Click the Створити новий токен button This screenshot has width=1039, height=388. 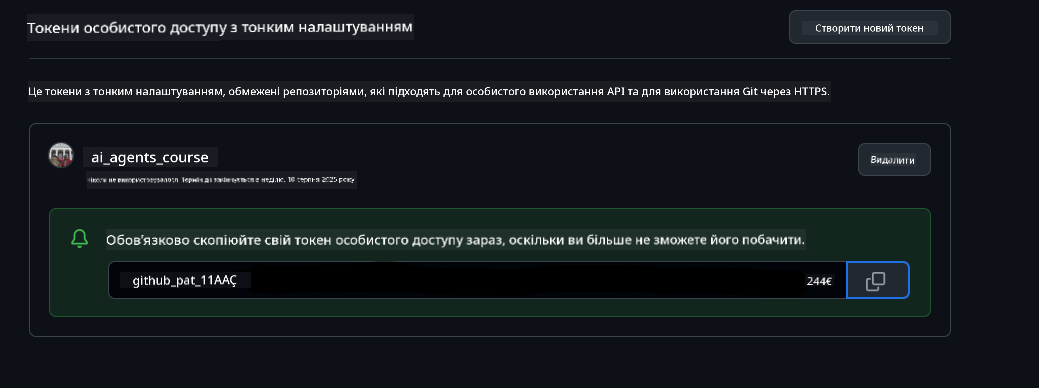869,28
